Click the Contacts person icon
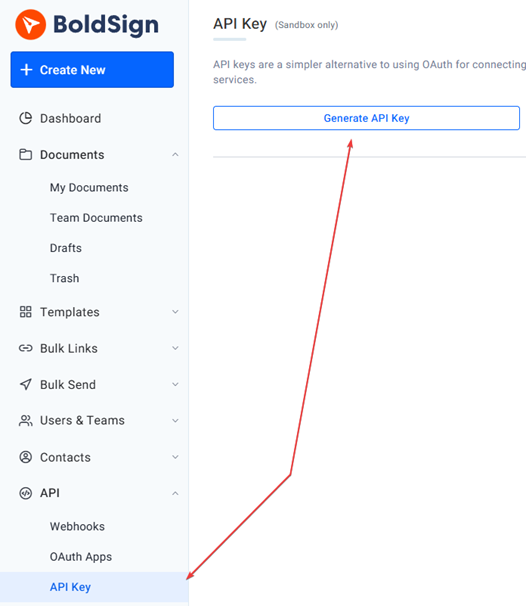The width and height of the screenshot is (526, 606). [26, 457]
